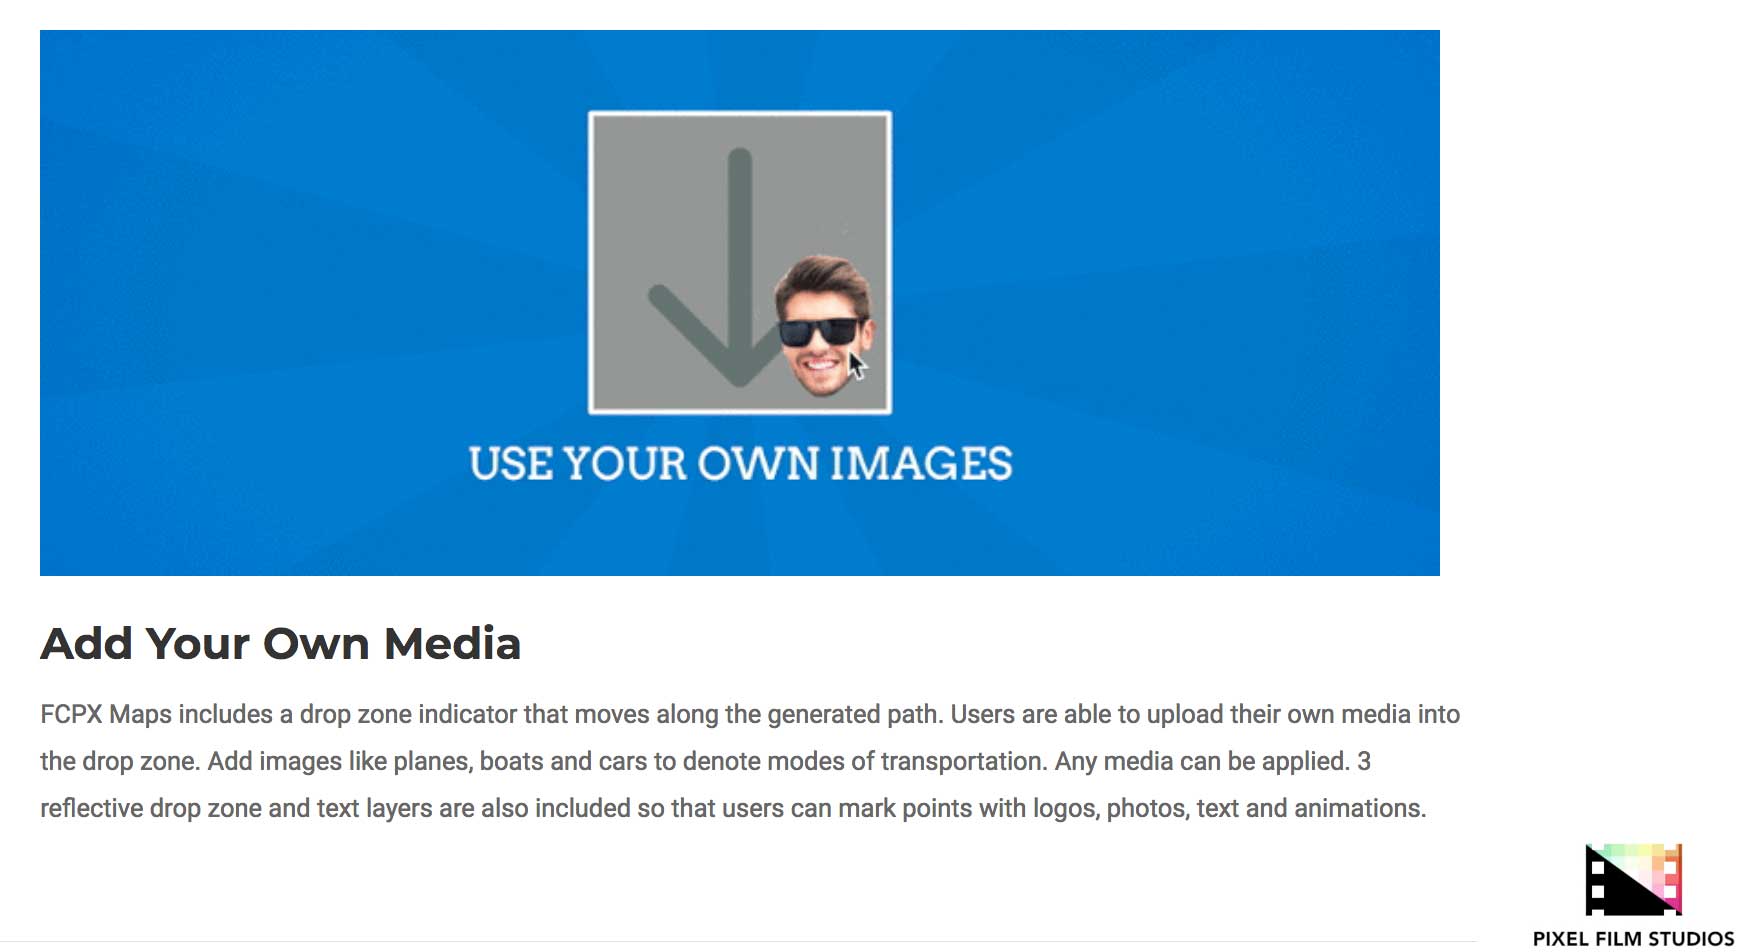Click the Pixel Film Studios logo icon
Screen dimensions: 1756x952
(x=1634, y=880)
